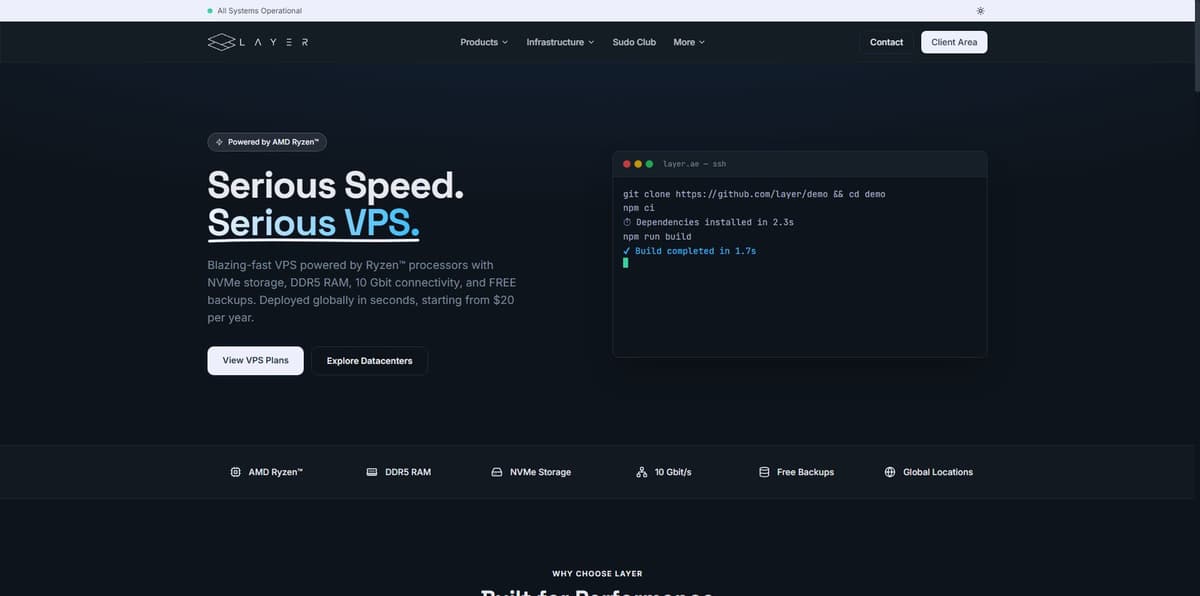Click the AMD Ryzen feature label
Viewport: 1200px width, 596px height.
coord(275,472)
